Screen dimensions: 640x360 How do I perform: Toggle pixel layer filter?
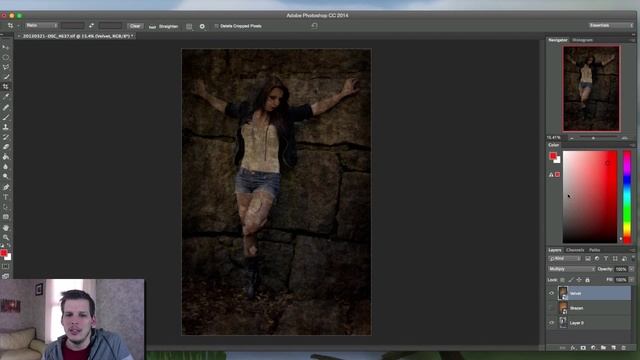[x=588, y=259]
